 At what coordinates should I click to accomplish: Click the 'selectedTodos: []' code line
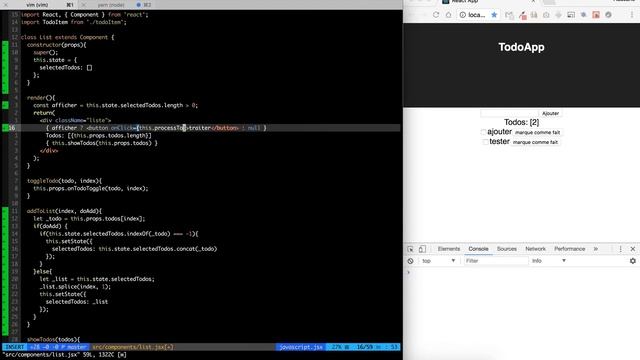point(66,68)
